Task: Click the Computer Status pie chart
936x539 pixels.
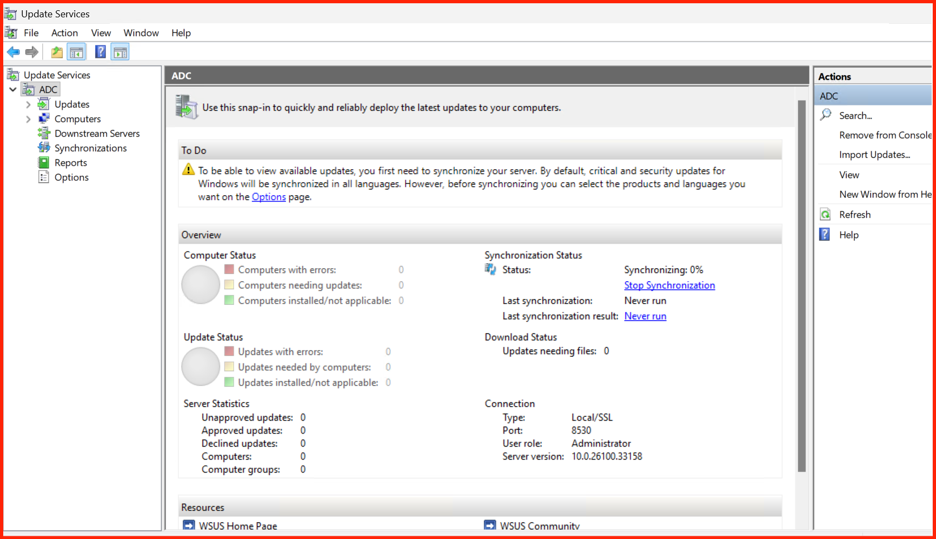Action: pyautogui.click(x=201, y=285)
